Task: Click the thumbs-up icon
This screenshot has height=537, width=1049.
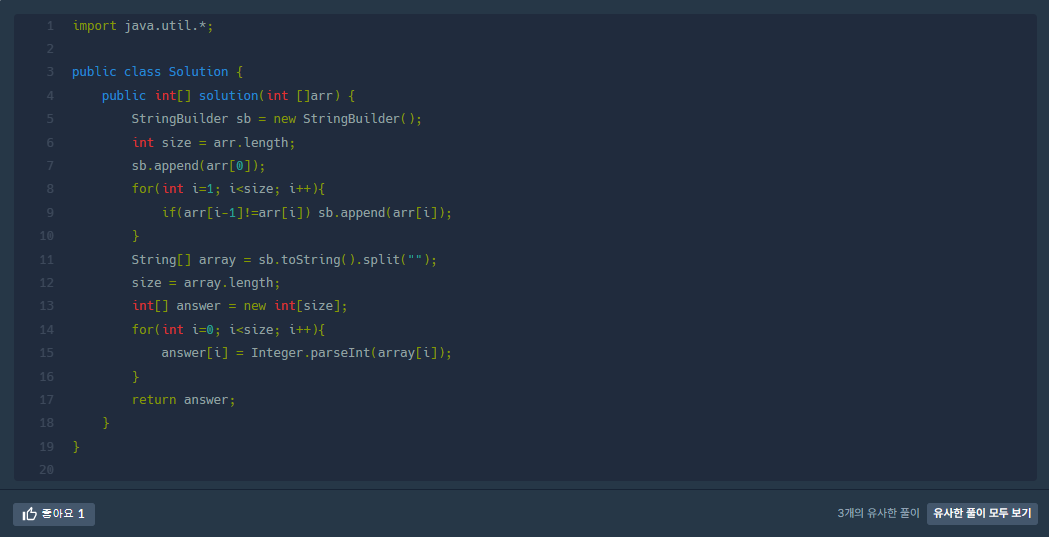Action: pos(29,514)
